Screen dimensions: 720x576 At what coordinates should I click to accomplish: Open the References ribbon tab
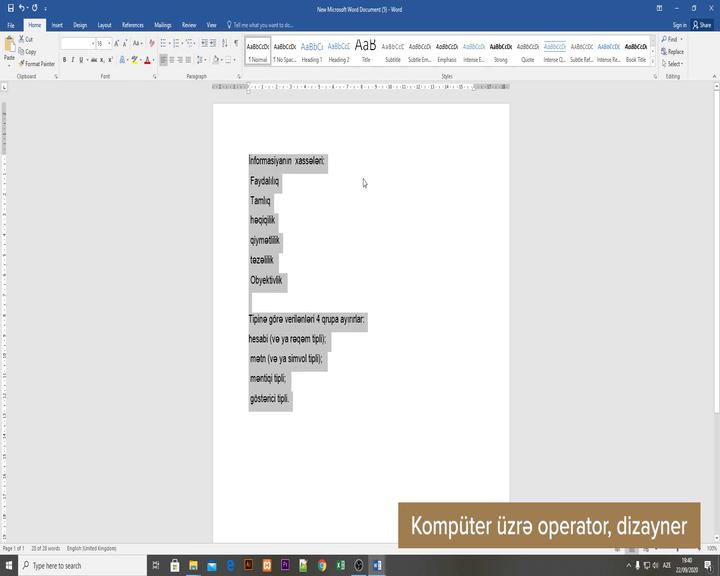pos(132,25)
